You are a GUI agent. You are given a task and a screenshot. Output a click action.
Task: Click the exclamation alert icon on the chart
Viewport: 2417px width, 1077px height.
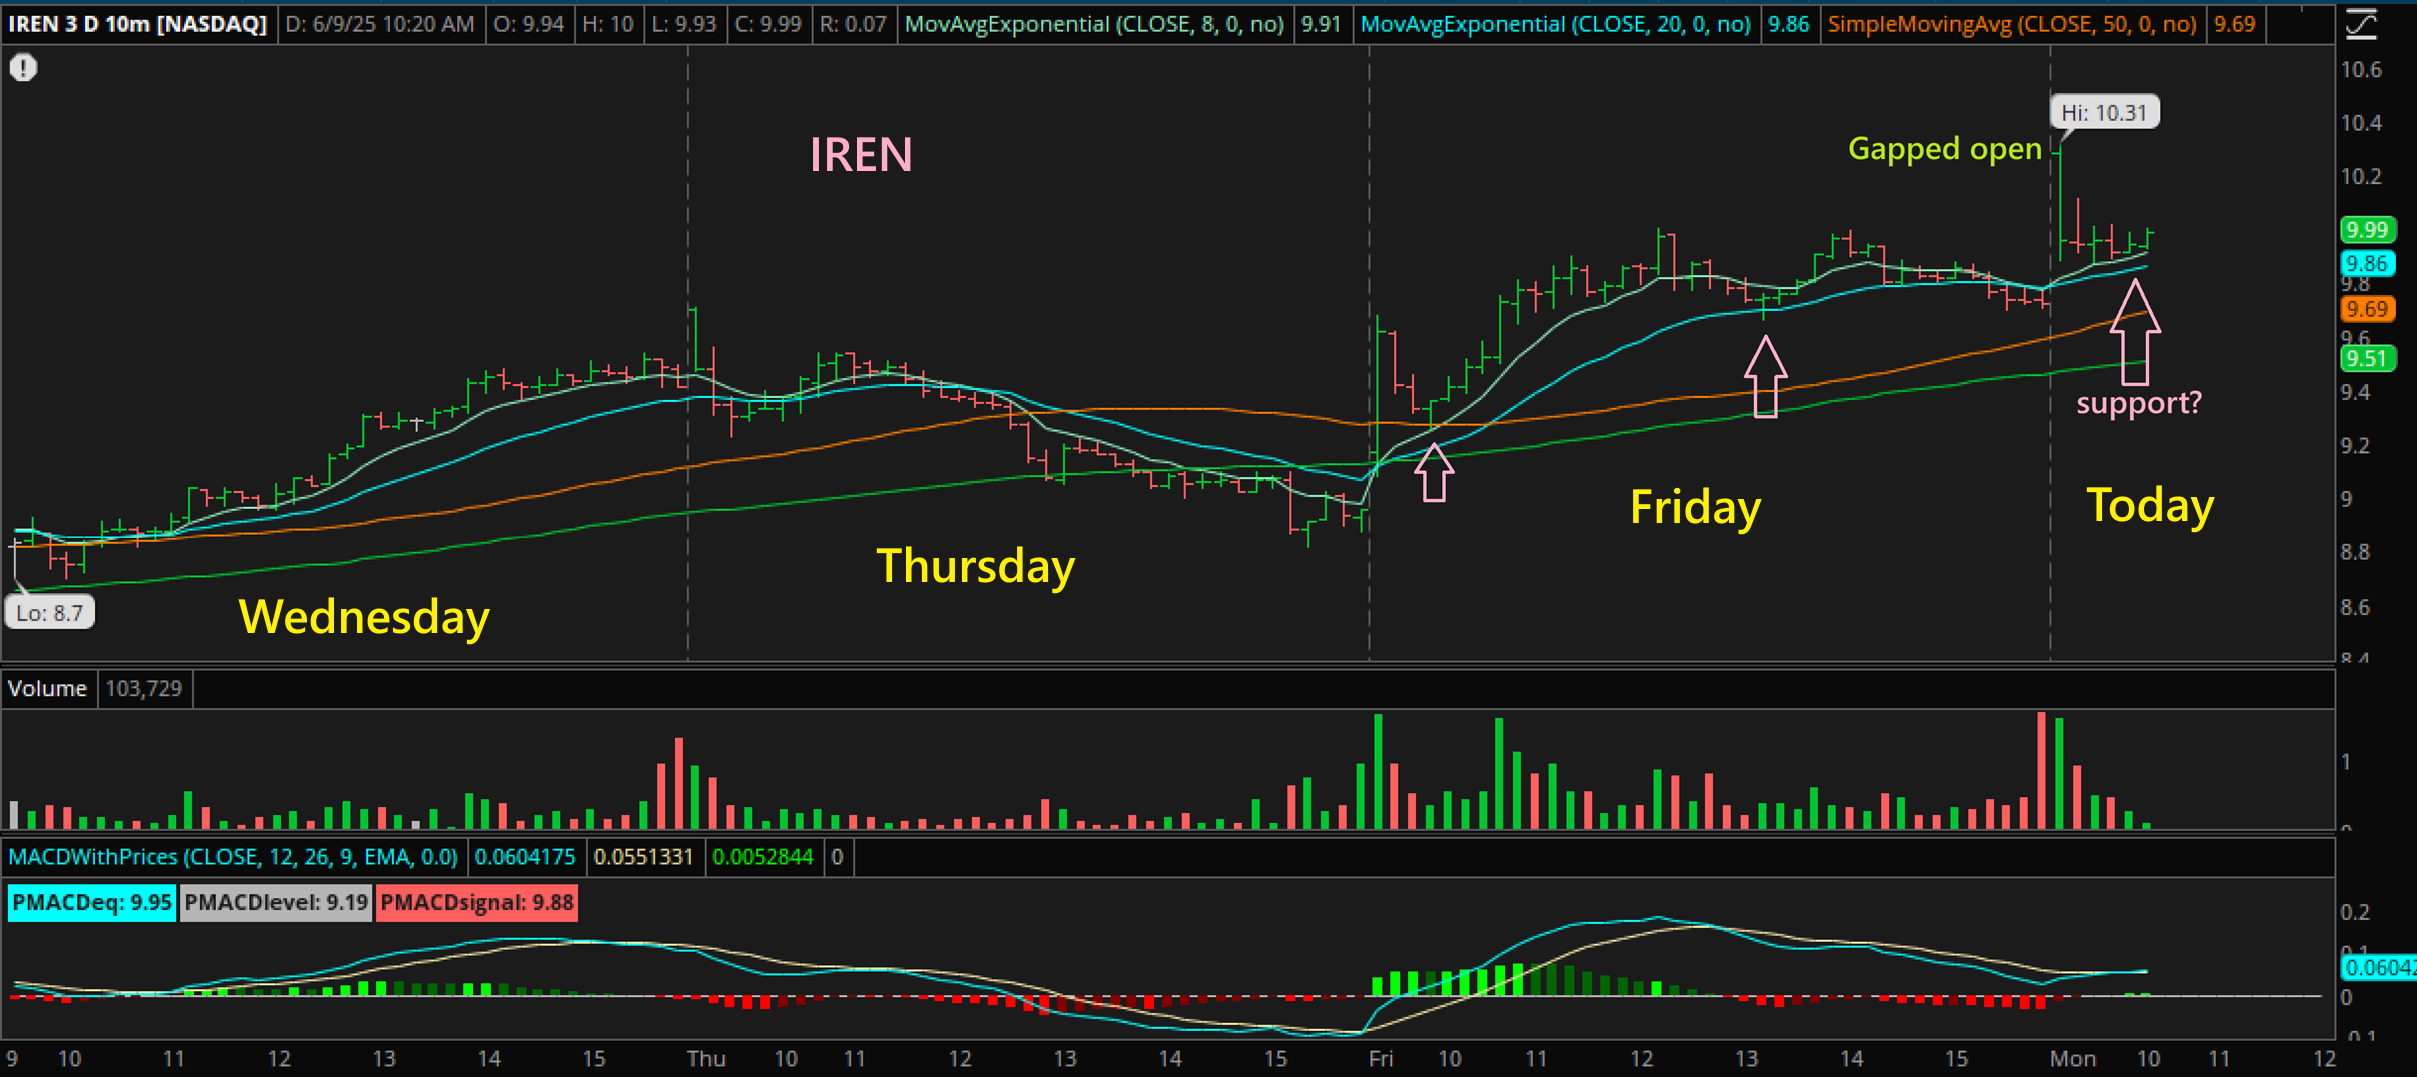pyautogui.click(x=23, y=68)
